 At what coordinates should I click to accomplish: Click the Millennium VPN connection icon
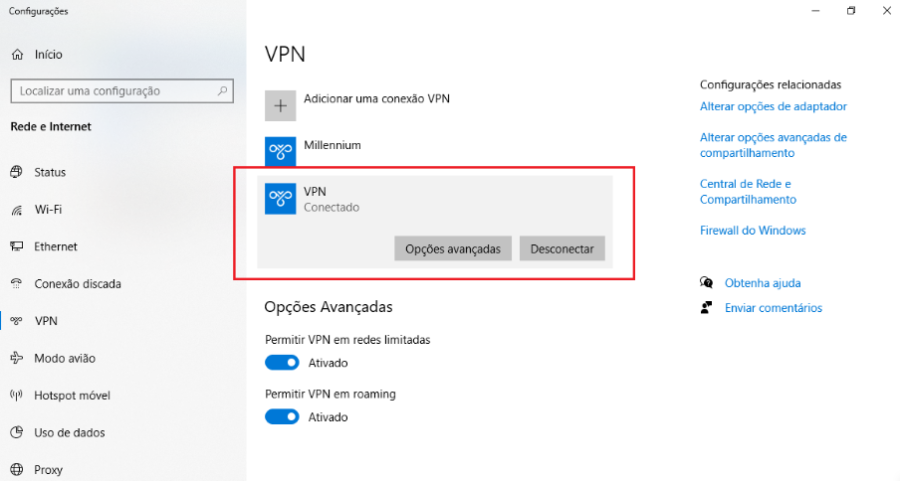click(280, 151)
